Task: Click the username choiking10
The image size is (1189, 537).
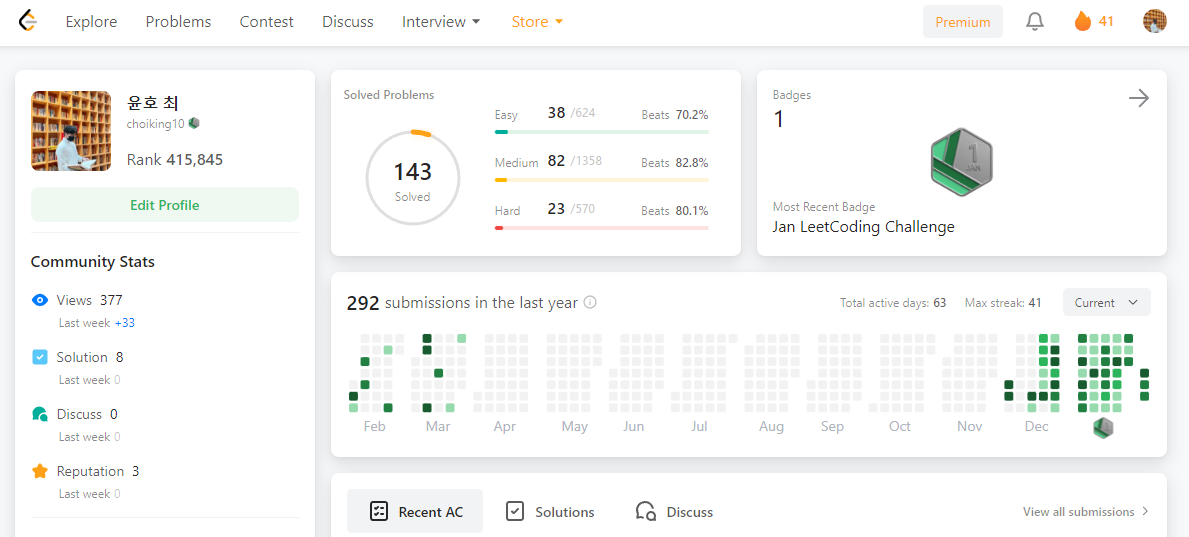Action: (155, 123)
